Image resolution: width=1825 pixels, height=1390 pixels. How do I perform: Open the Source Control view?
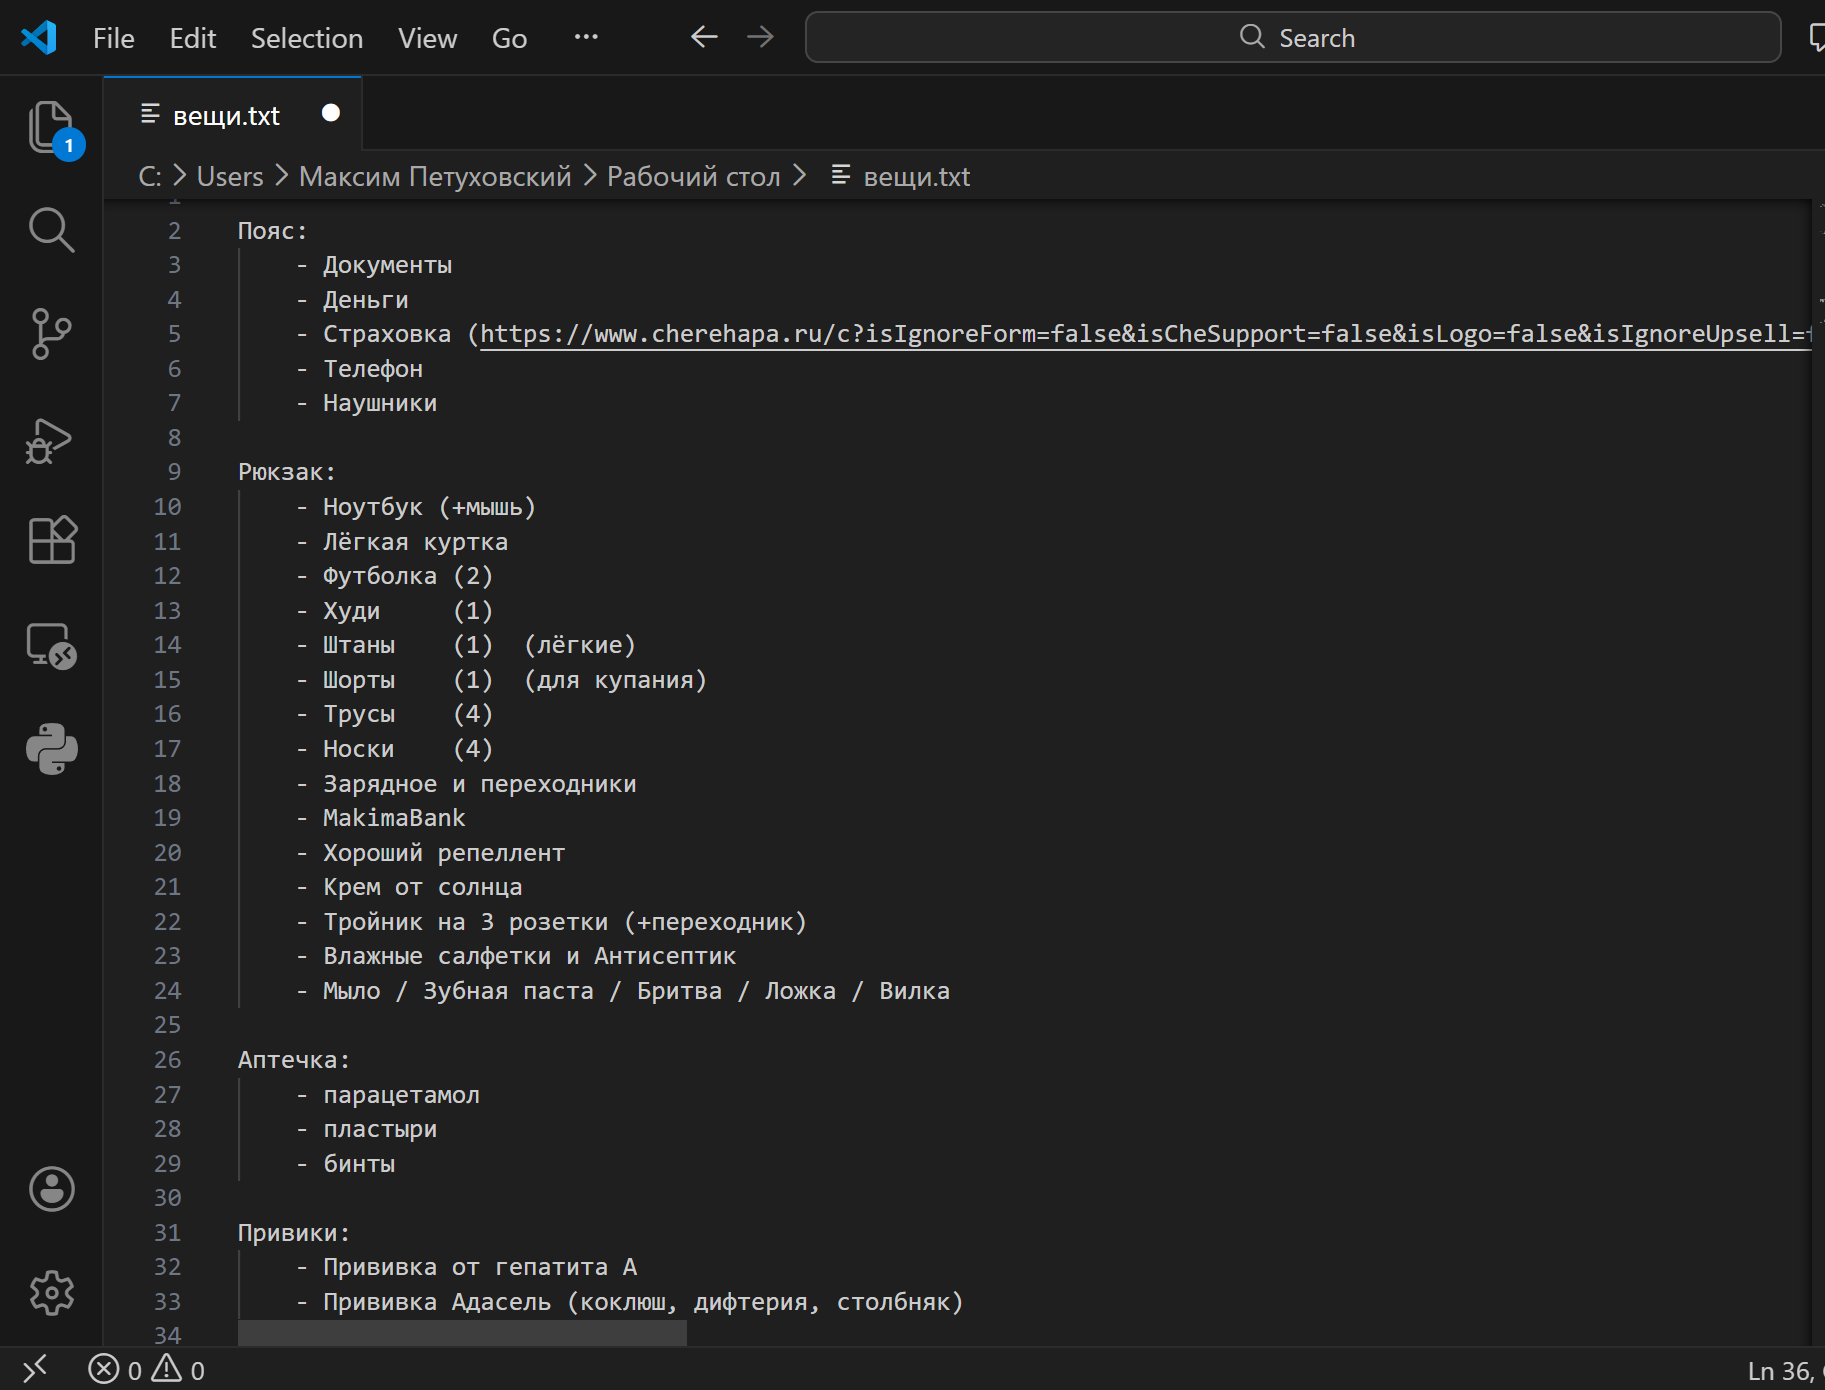click(x=52, y=334)
